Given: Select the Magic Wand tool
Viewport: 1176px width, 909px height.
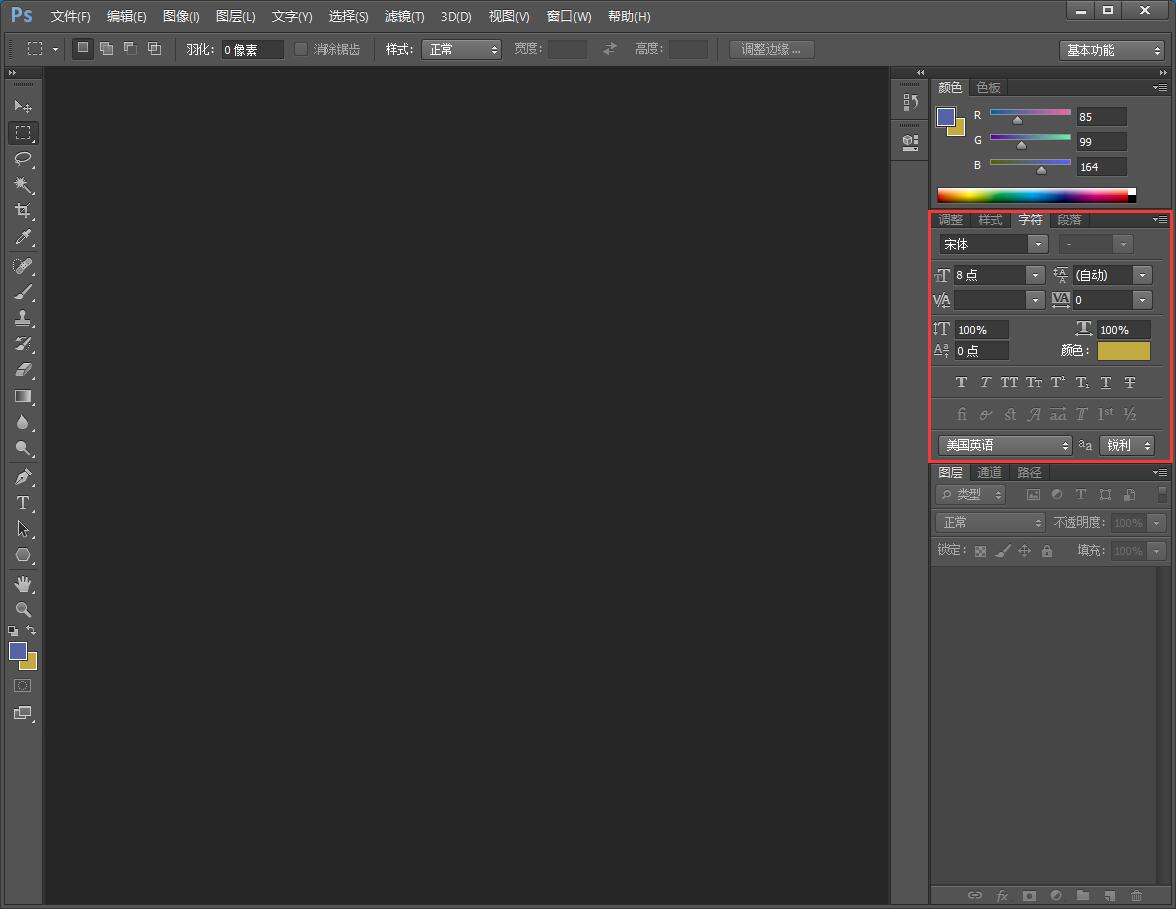Looking at the screenshot, I should tap(22, 186).
